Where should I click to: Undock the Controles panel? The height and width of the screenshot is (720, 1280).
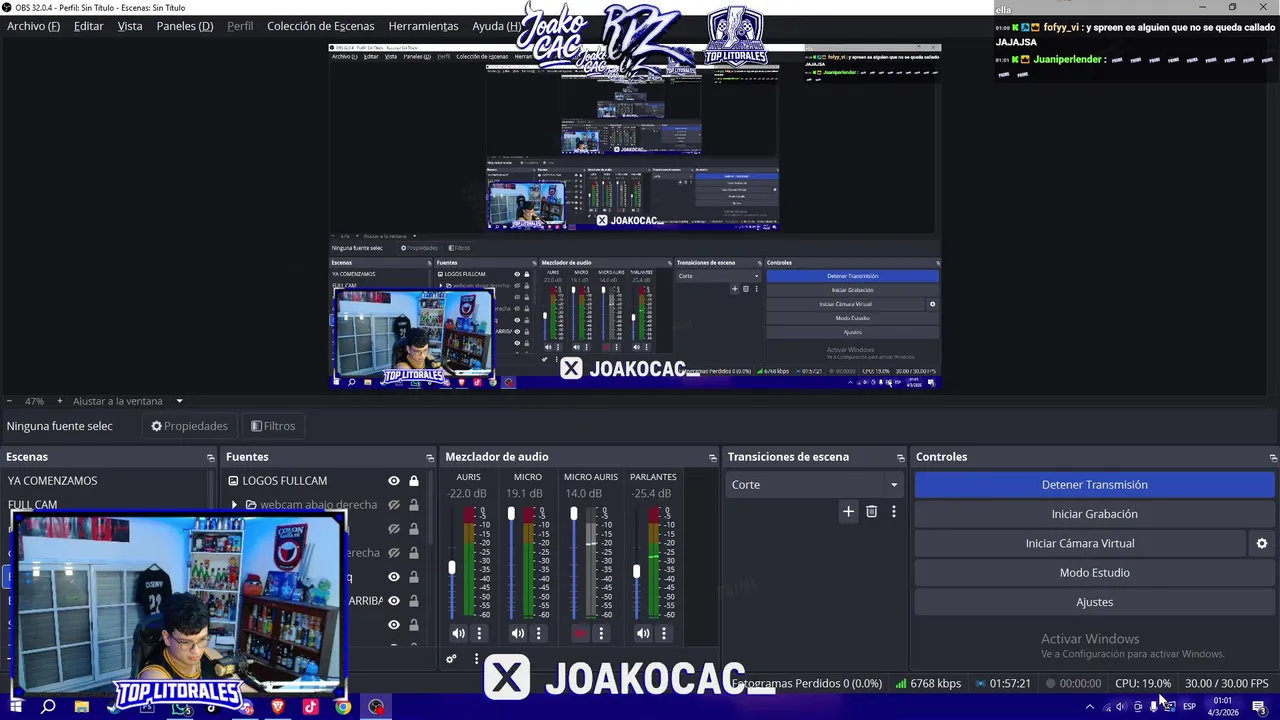coord(1272,457)
